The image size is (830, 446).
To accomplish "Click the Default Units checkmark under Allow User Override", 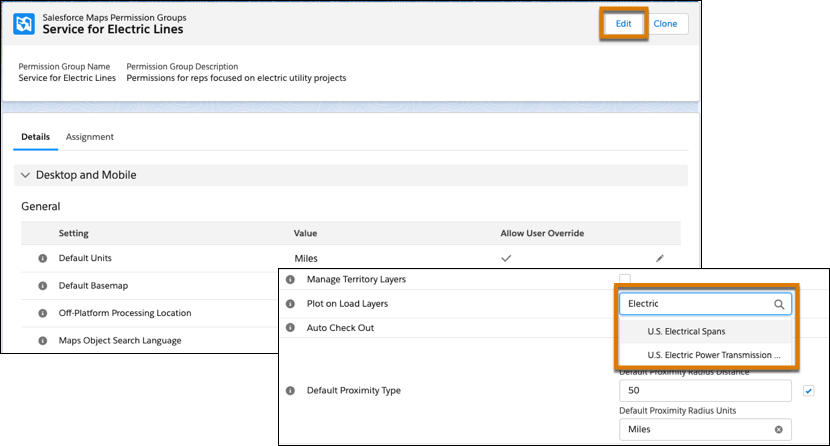I will pos(506,258).
